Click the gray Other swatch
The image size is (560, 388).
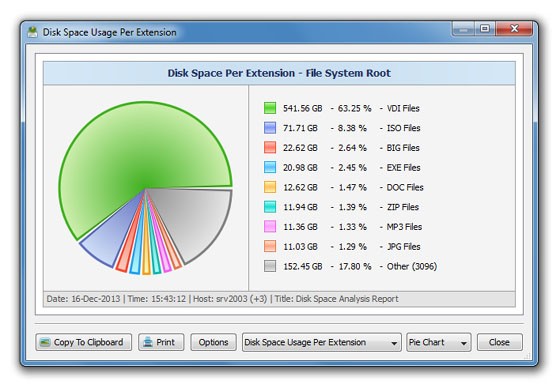click(x=270, y=266)
